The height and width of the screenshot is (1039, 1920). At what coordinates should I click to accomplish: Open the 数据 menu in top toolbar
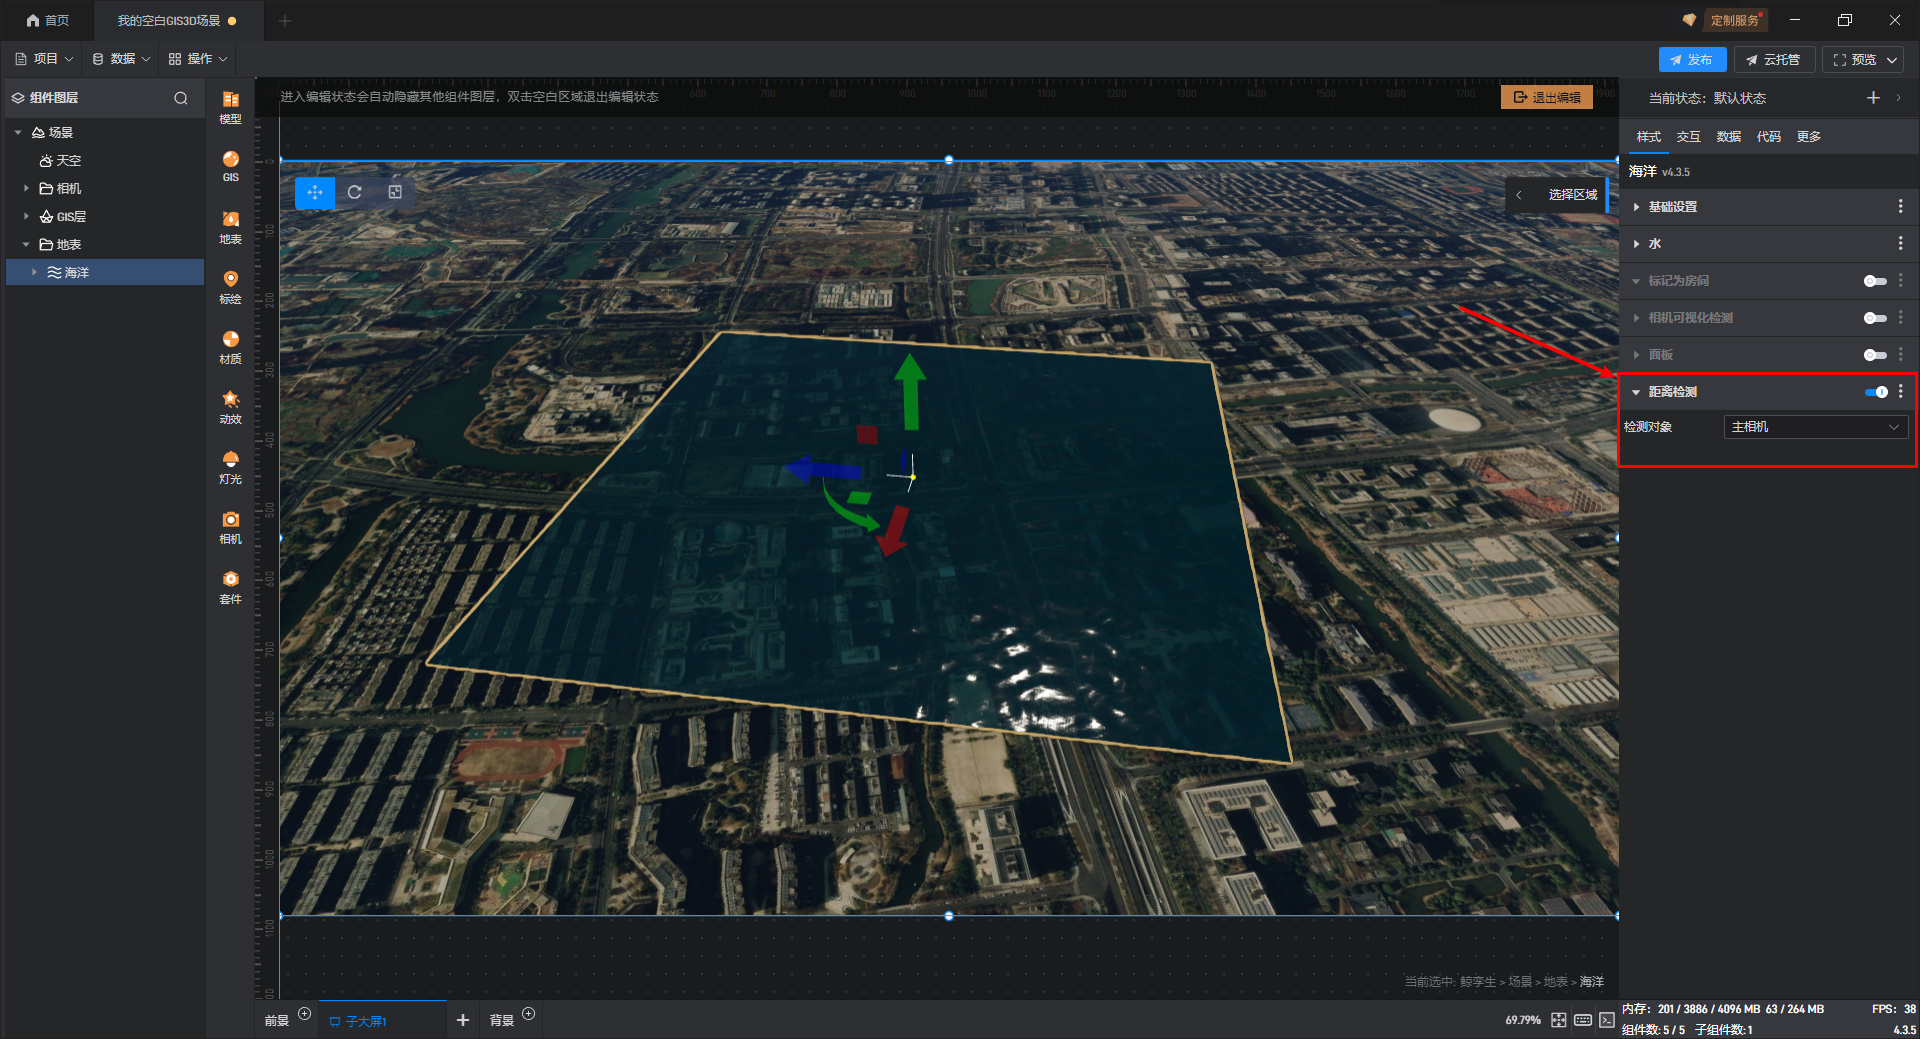[x=121, y=59]
